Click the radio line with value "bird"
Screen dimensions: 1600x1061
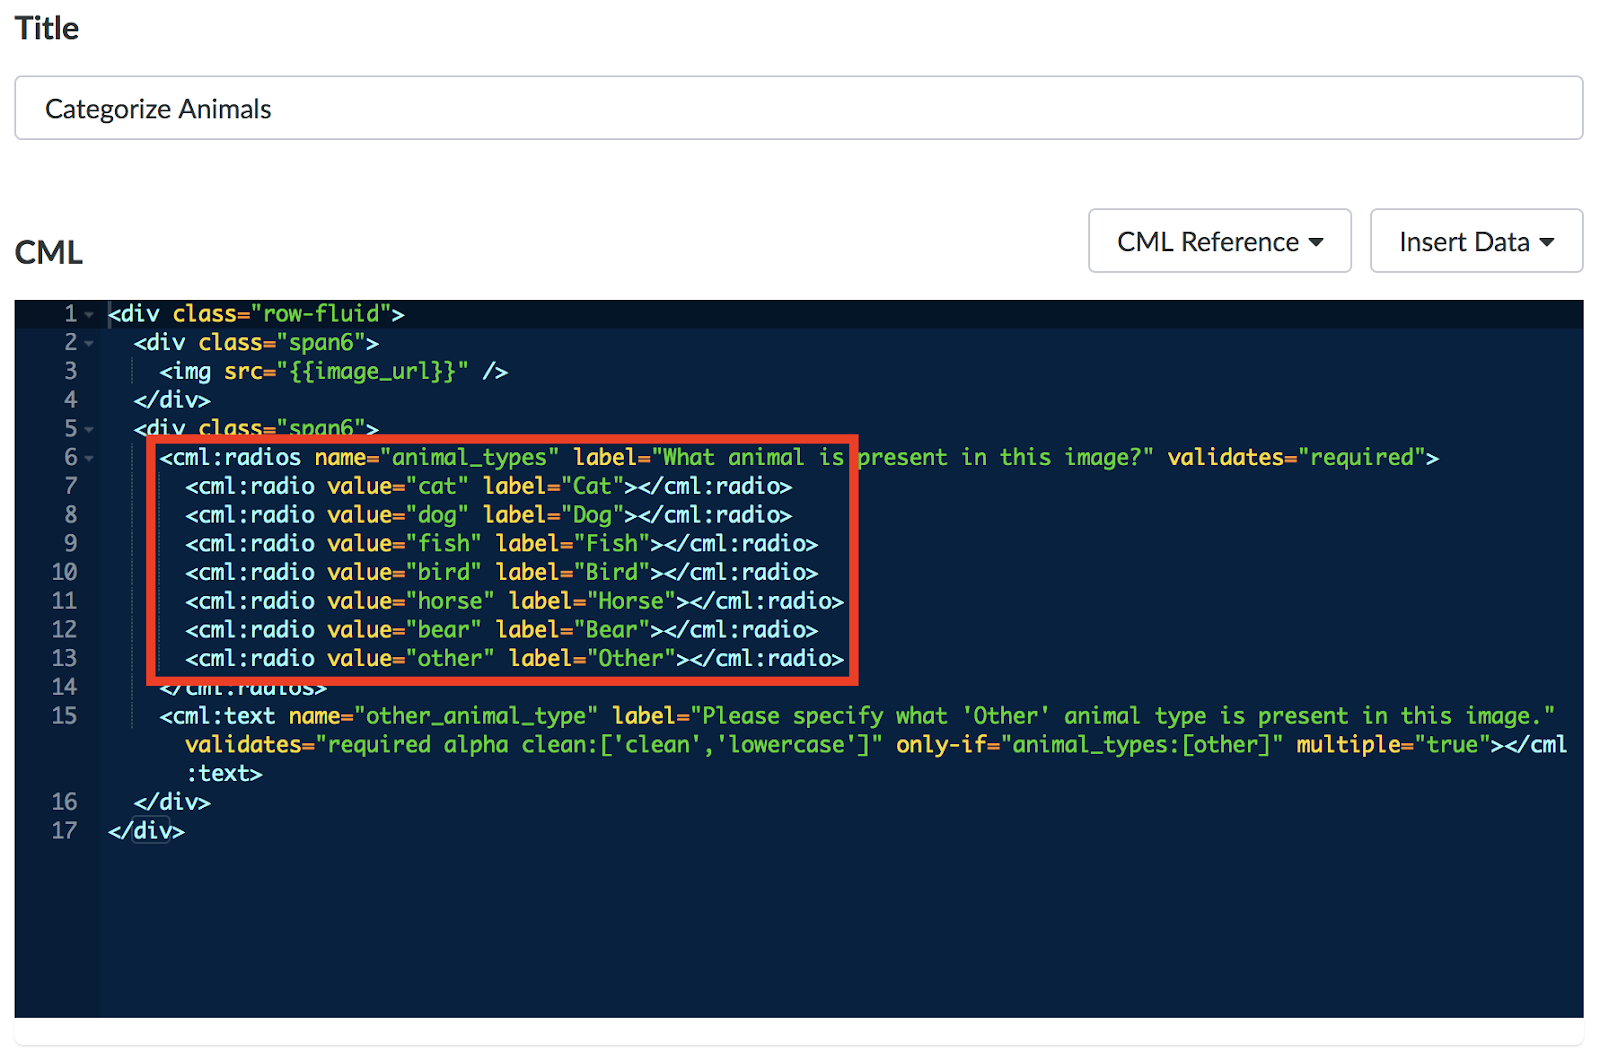click(502, 572)
